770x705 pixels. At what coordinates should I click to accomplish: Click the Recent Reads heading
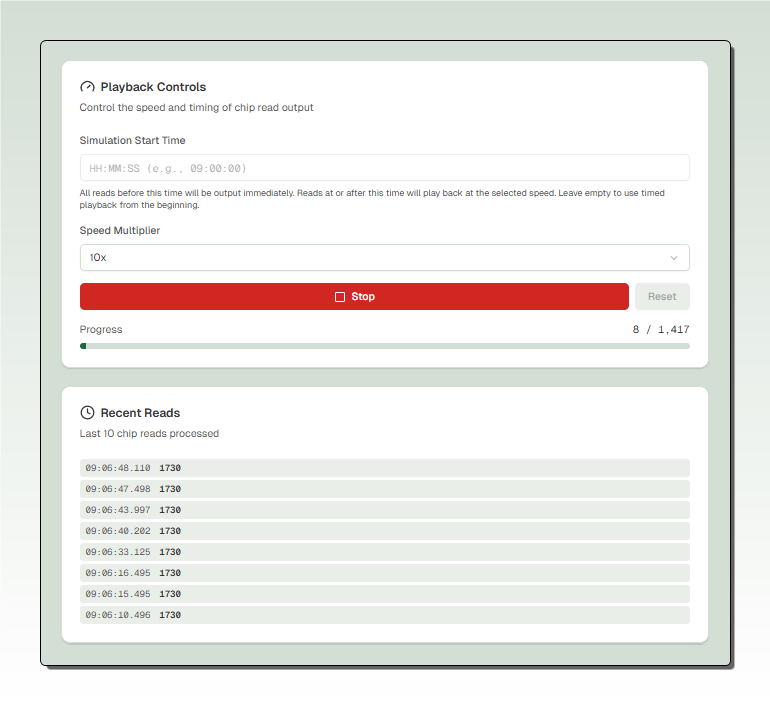[140, 412]
